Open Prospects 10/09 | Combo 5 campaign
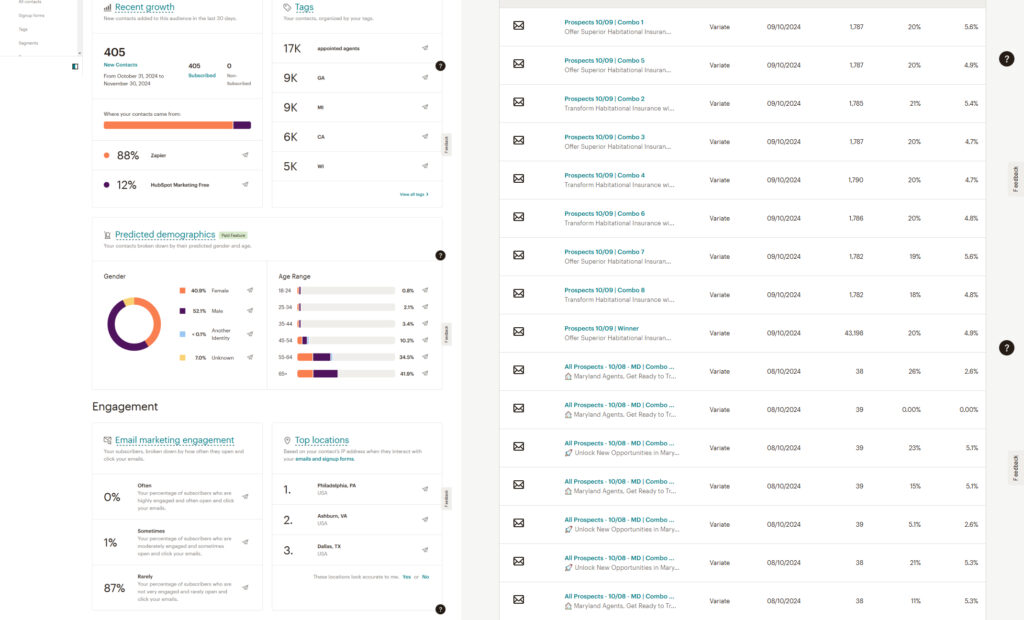 click(x=604, y=60)
